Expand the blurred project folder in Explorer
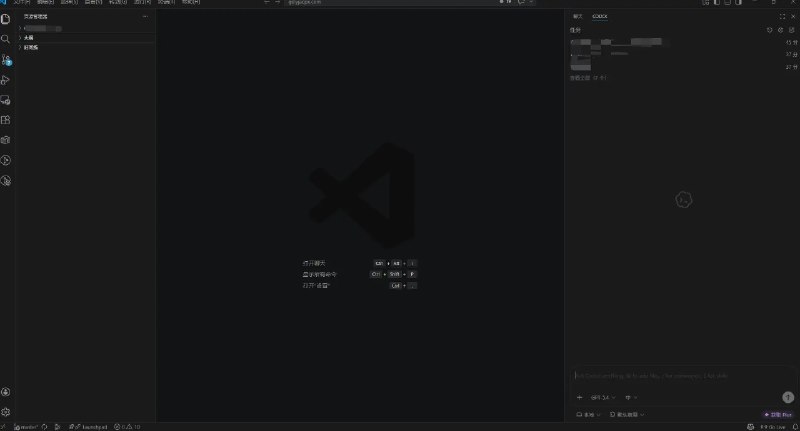The width and height of the screenshot is (800, 431). click(x=86, y=29)
